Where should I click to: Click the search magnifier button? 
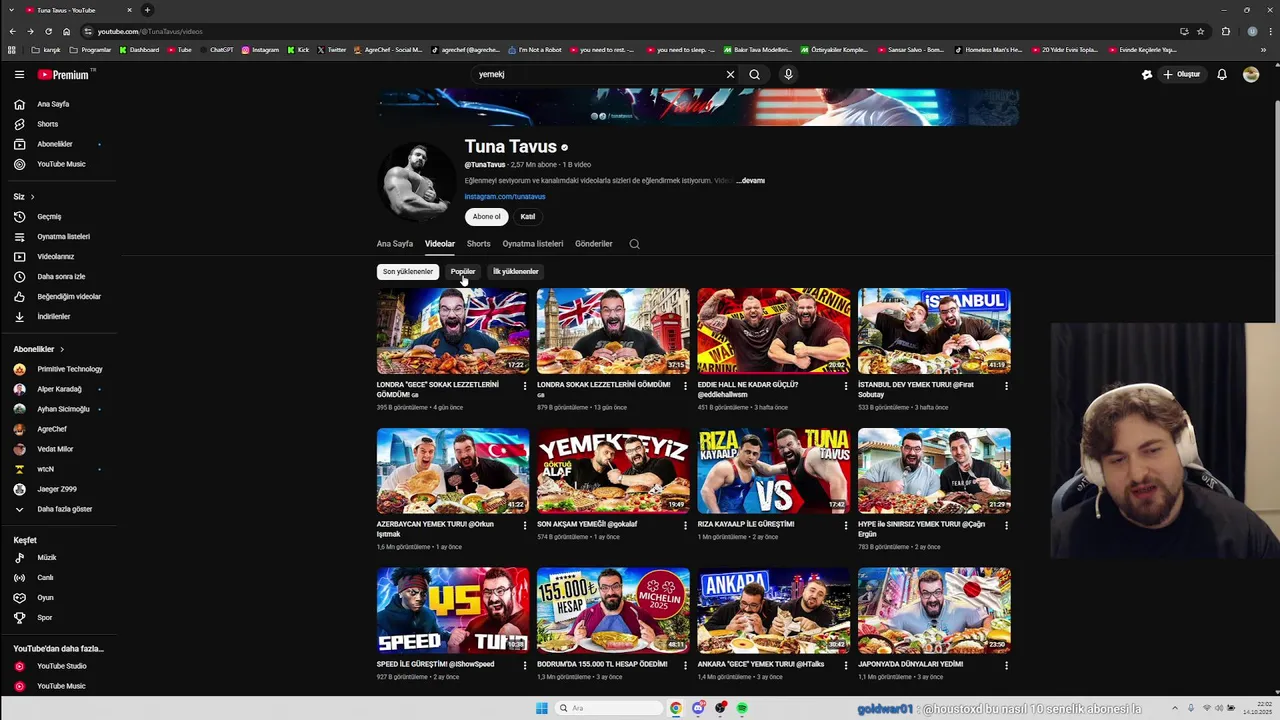point(755,74)
